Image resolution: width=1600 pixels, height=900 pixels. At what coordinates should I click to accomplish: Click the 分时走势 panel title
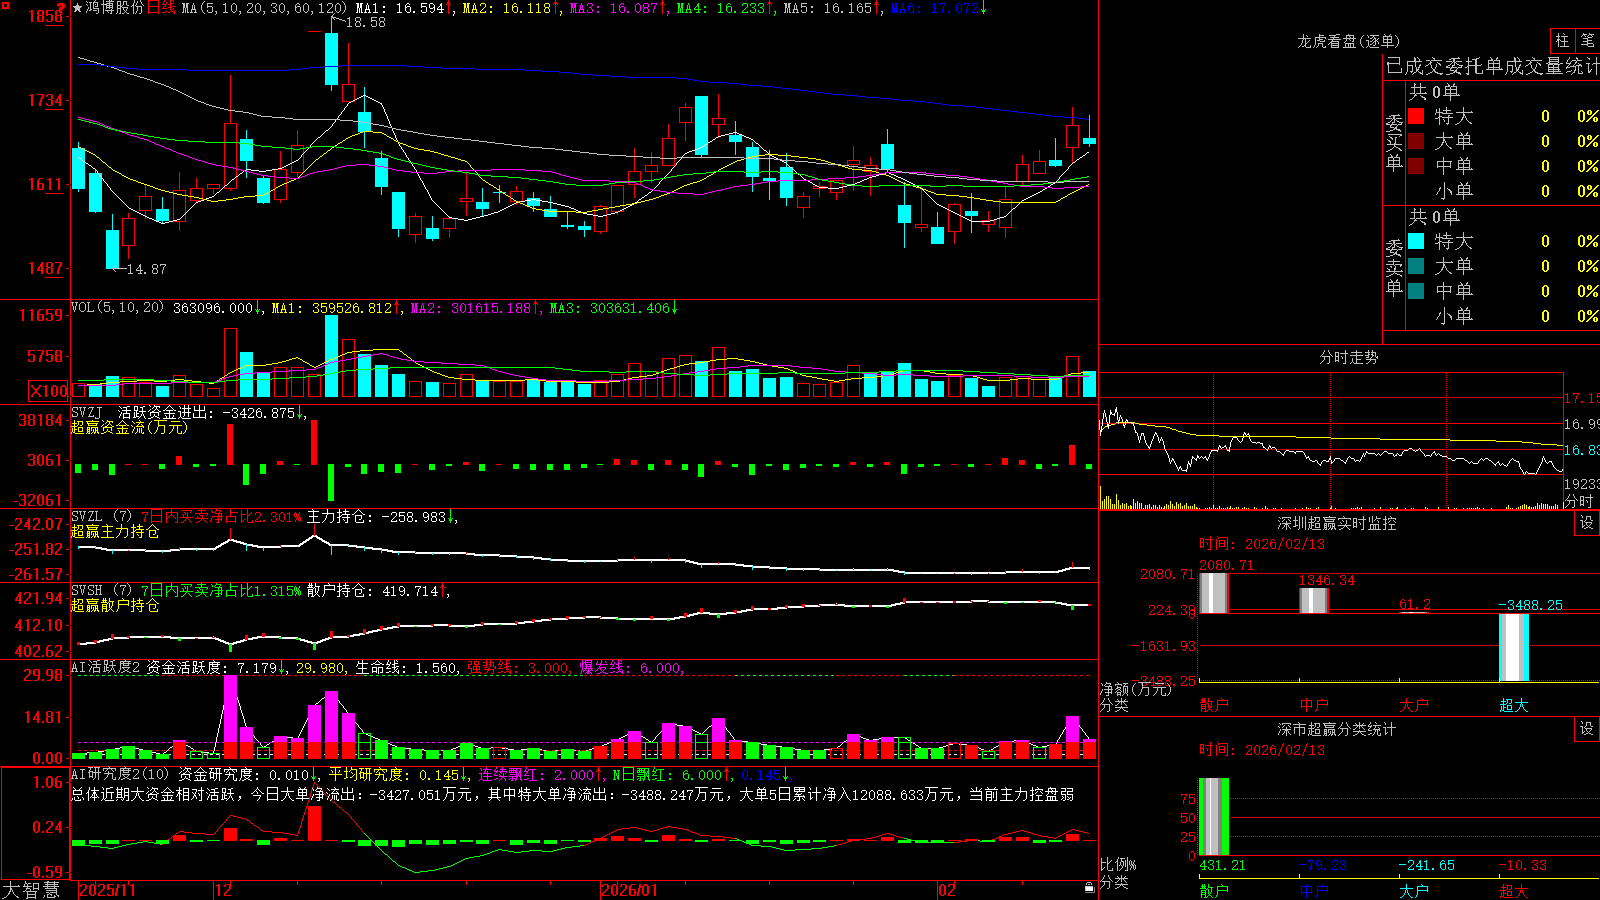tap(1348, 357)
